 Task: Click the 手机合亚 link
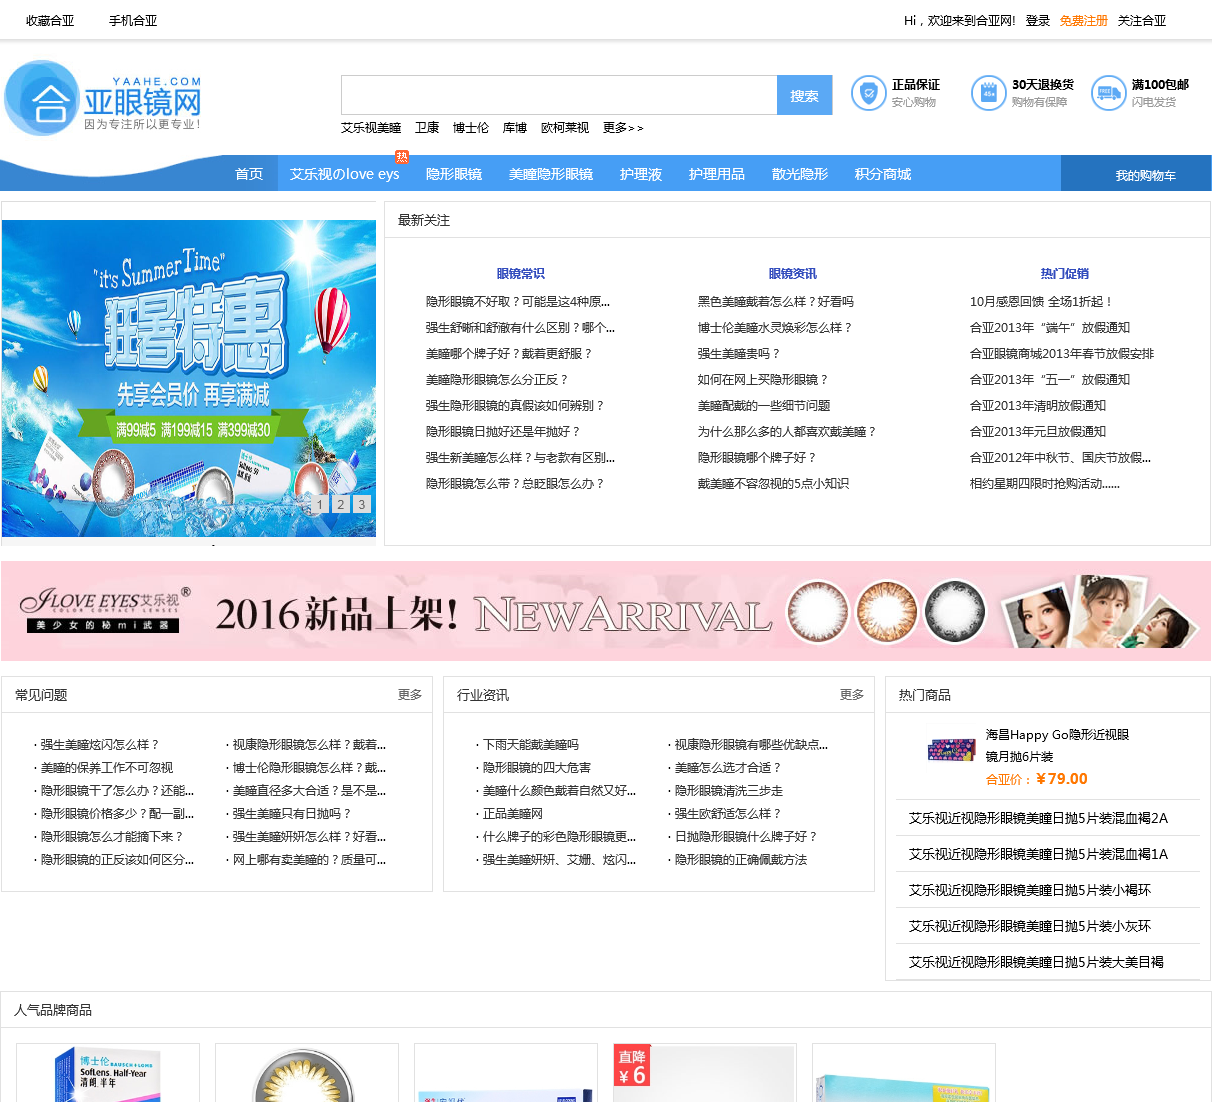133,20
